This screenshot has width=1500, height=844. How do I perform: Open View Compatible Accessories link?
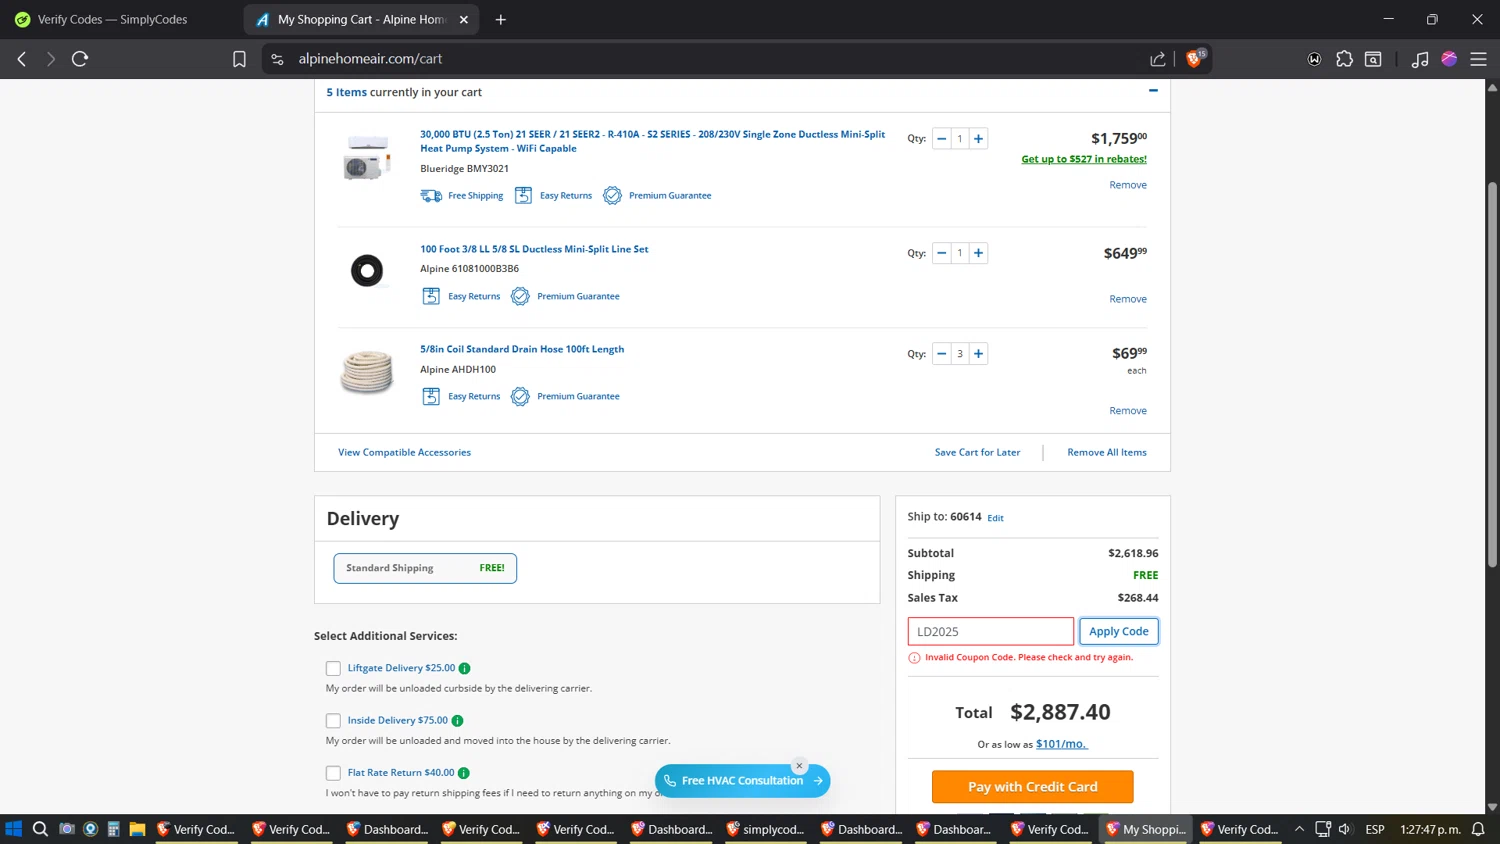click(404, 452)
